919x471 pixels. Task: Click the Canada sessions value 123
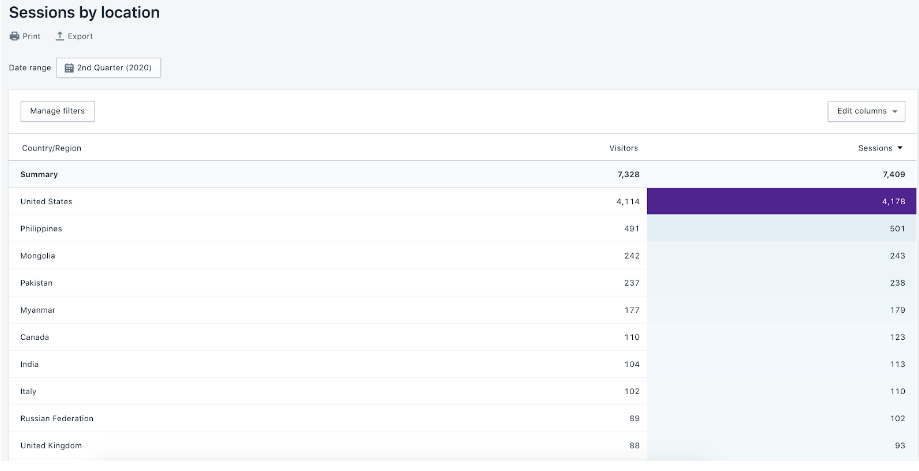897,337
